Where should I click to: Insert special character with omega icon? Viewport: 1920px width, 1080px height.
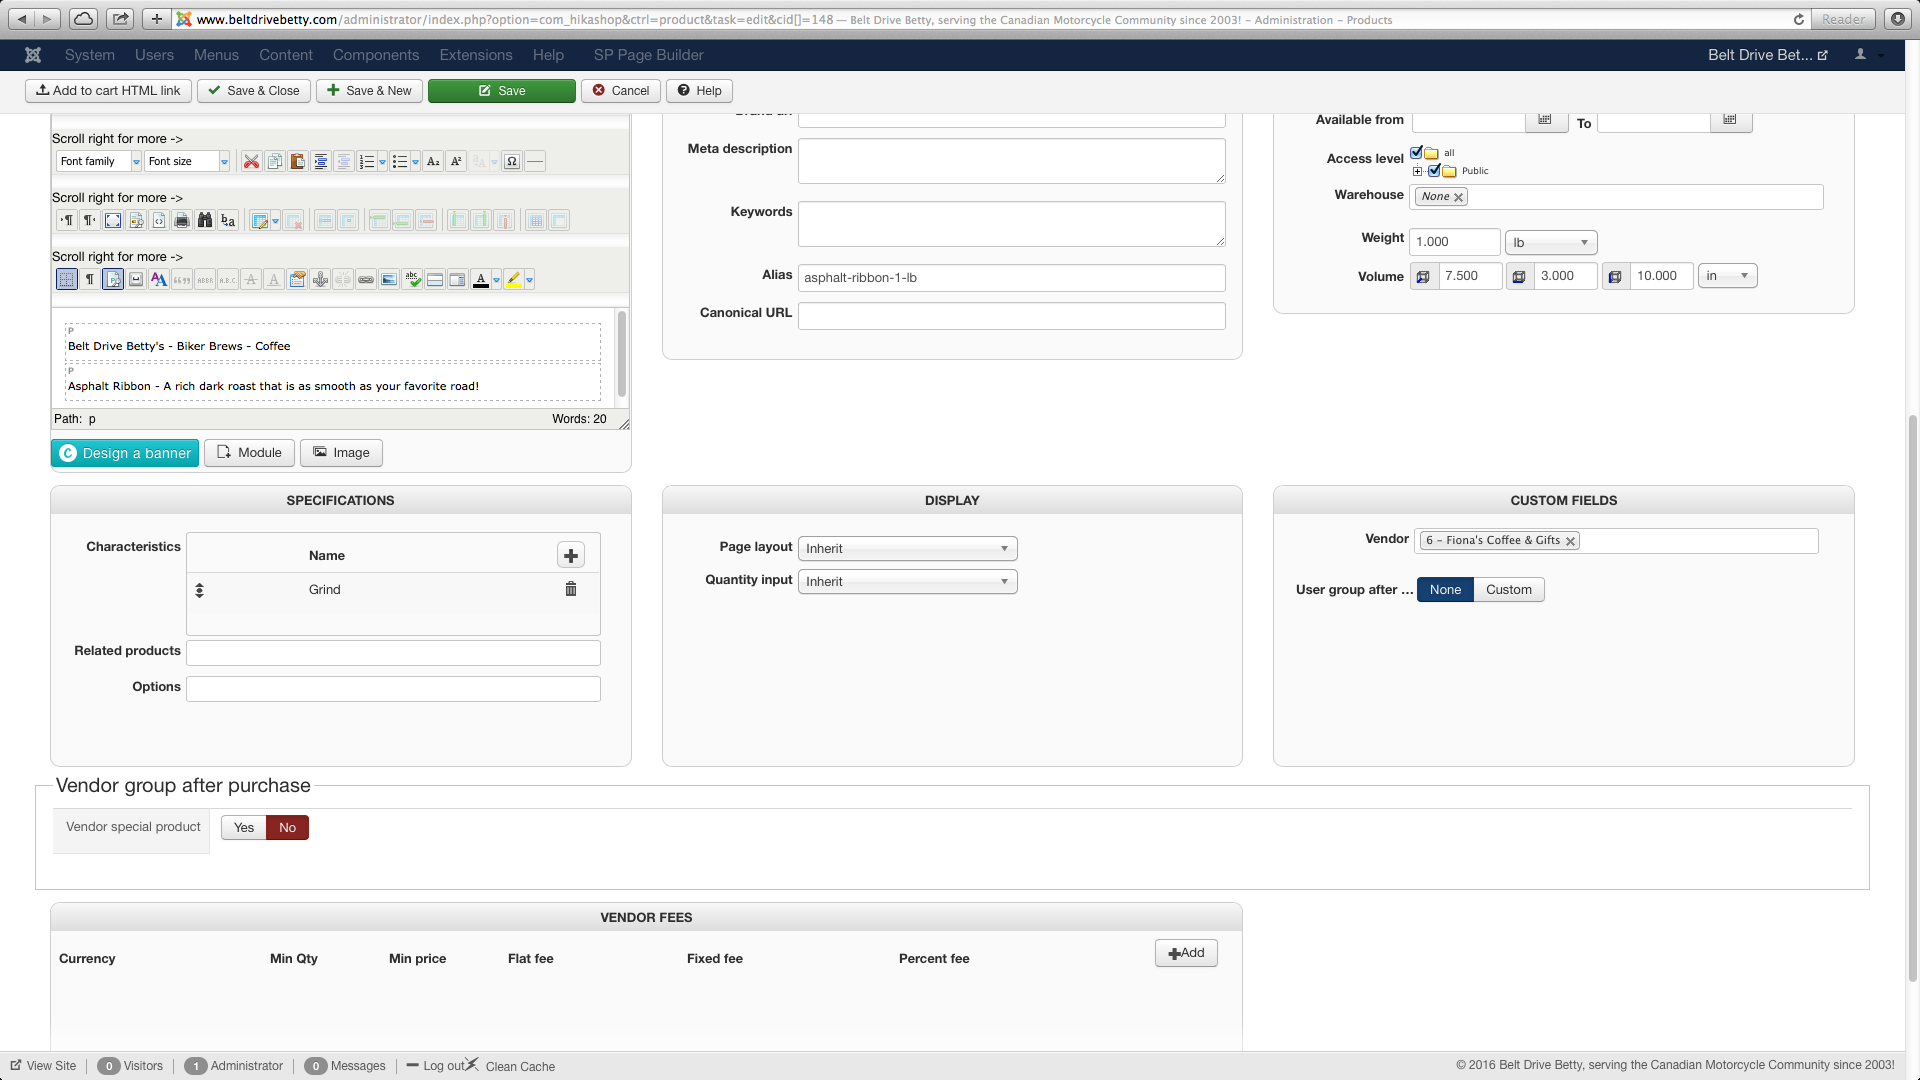click(512, 161)
